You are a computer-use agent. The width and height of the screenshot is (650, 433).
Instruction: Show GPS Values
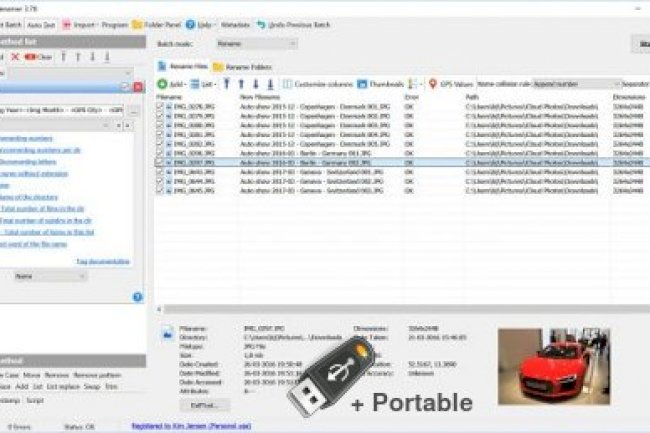(451, 84)
